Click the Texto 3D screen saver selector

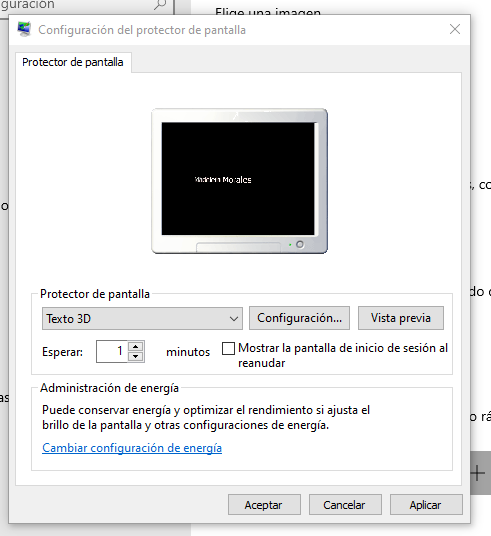(x=142, y=319)
